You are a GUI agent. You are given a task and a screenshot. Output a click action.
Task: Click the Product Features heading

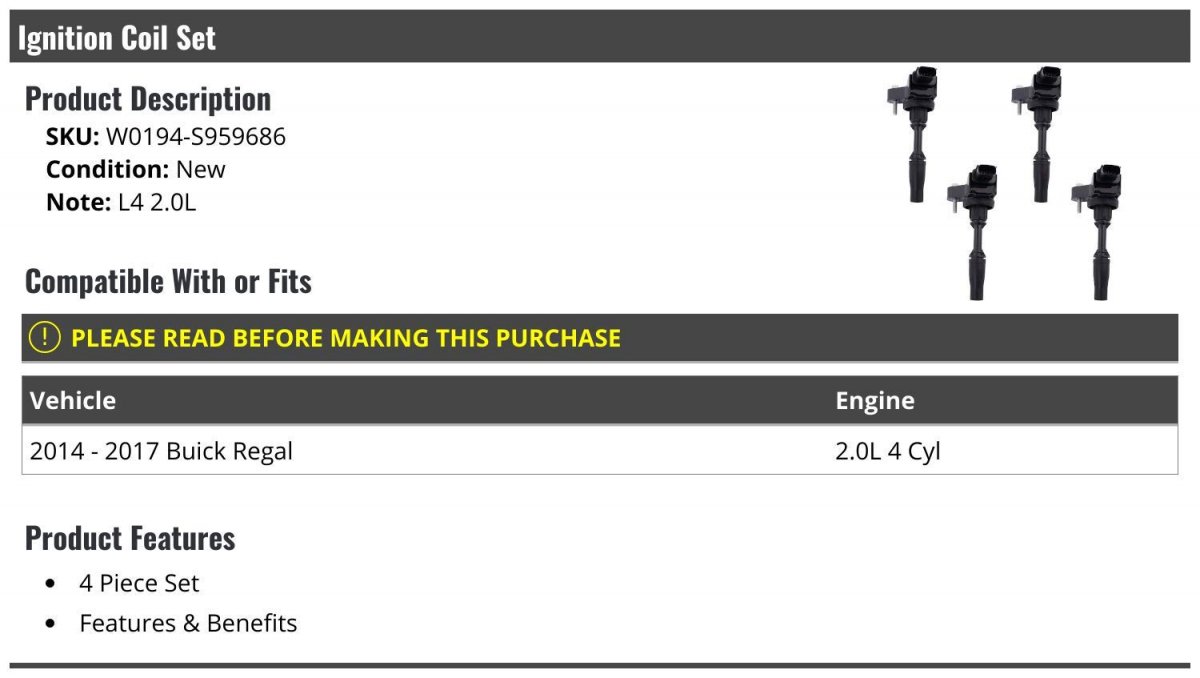pyautogui.click(x=130, y=538)
